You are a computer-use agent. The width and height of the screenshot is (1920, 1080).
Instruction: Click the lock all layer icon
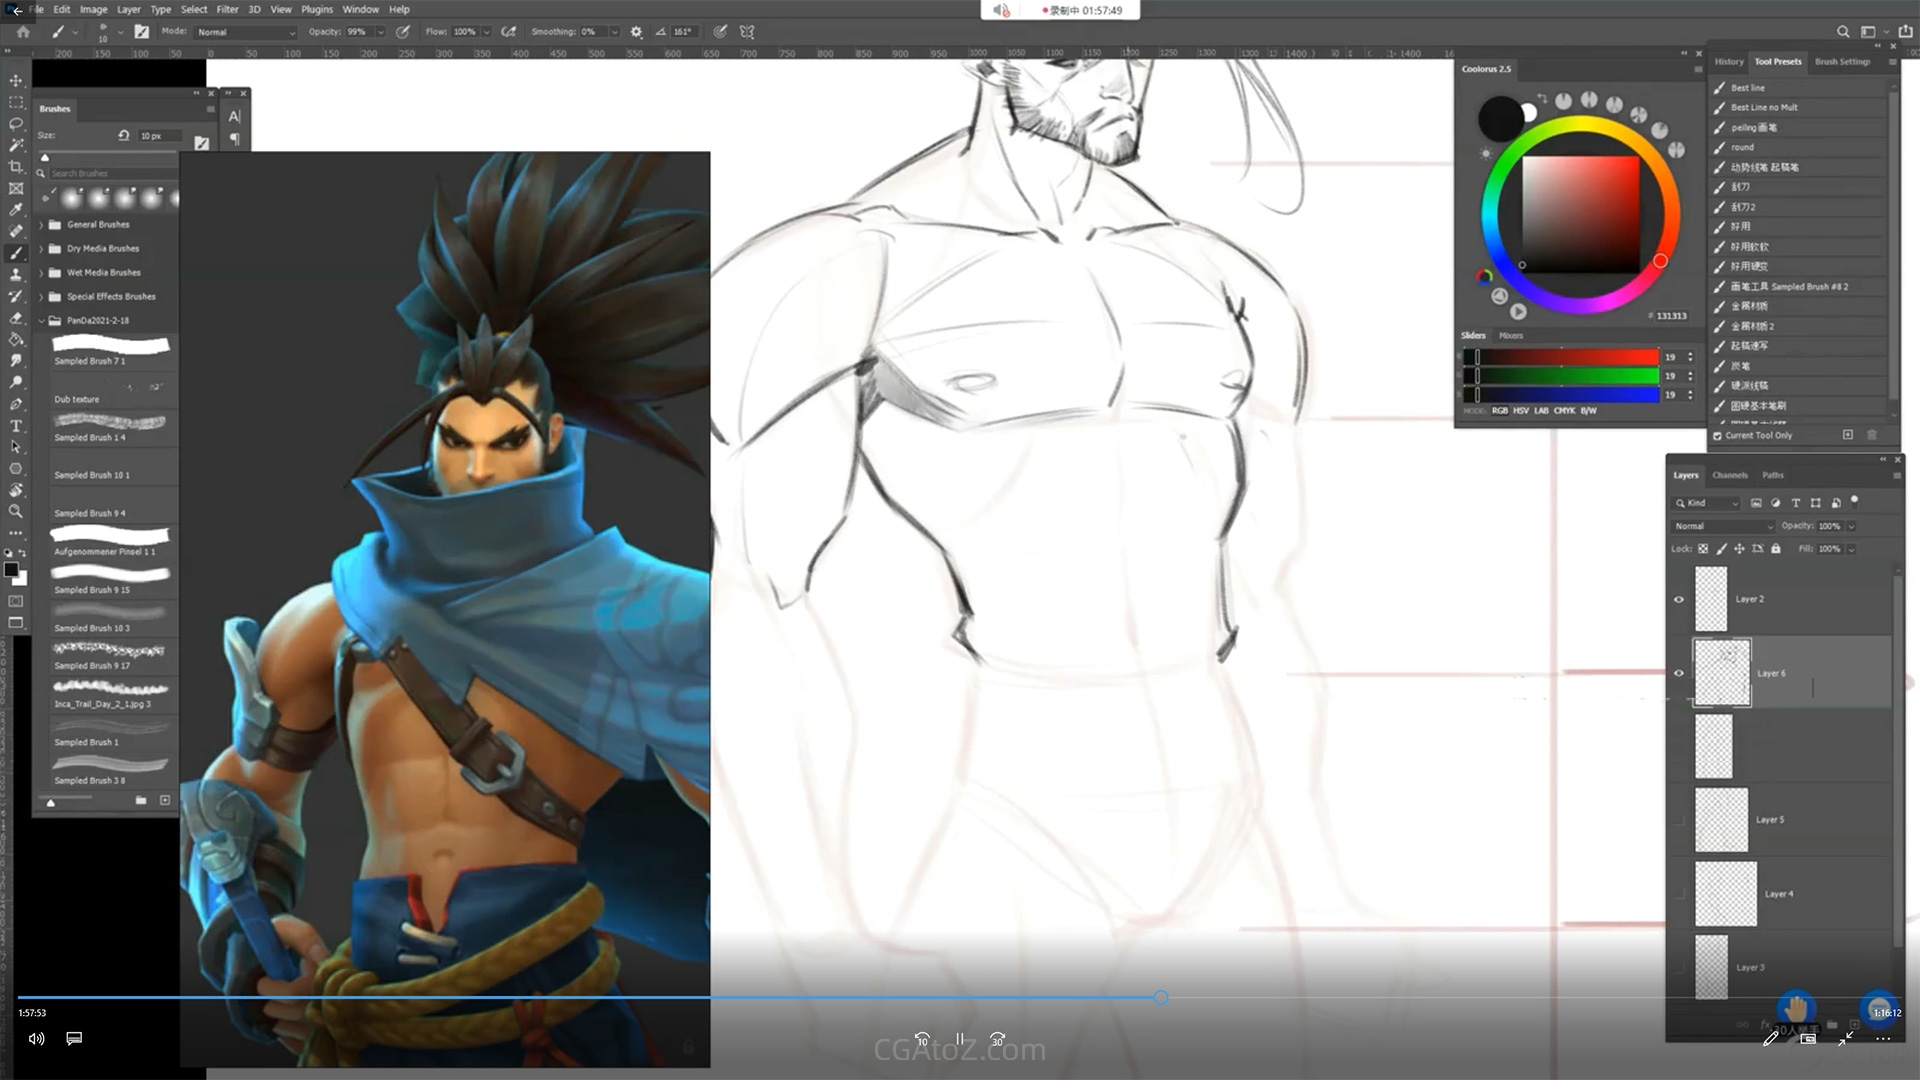[1776, 549]
